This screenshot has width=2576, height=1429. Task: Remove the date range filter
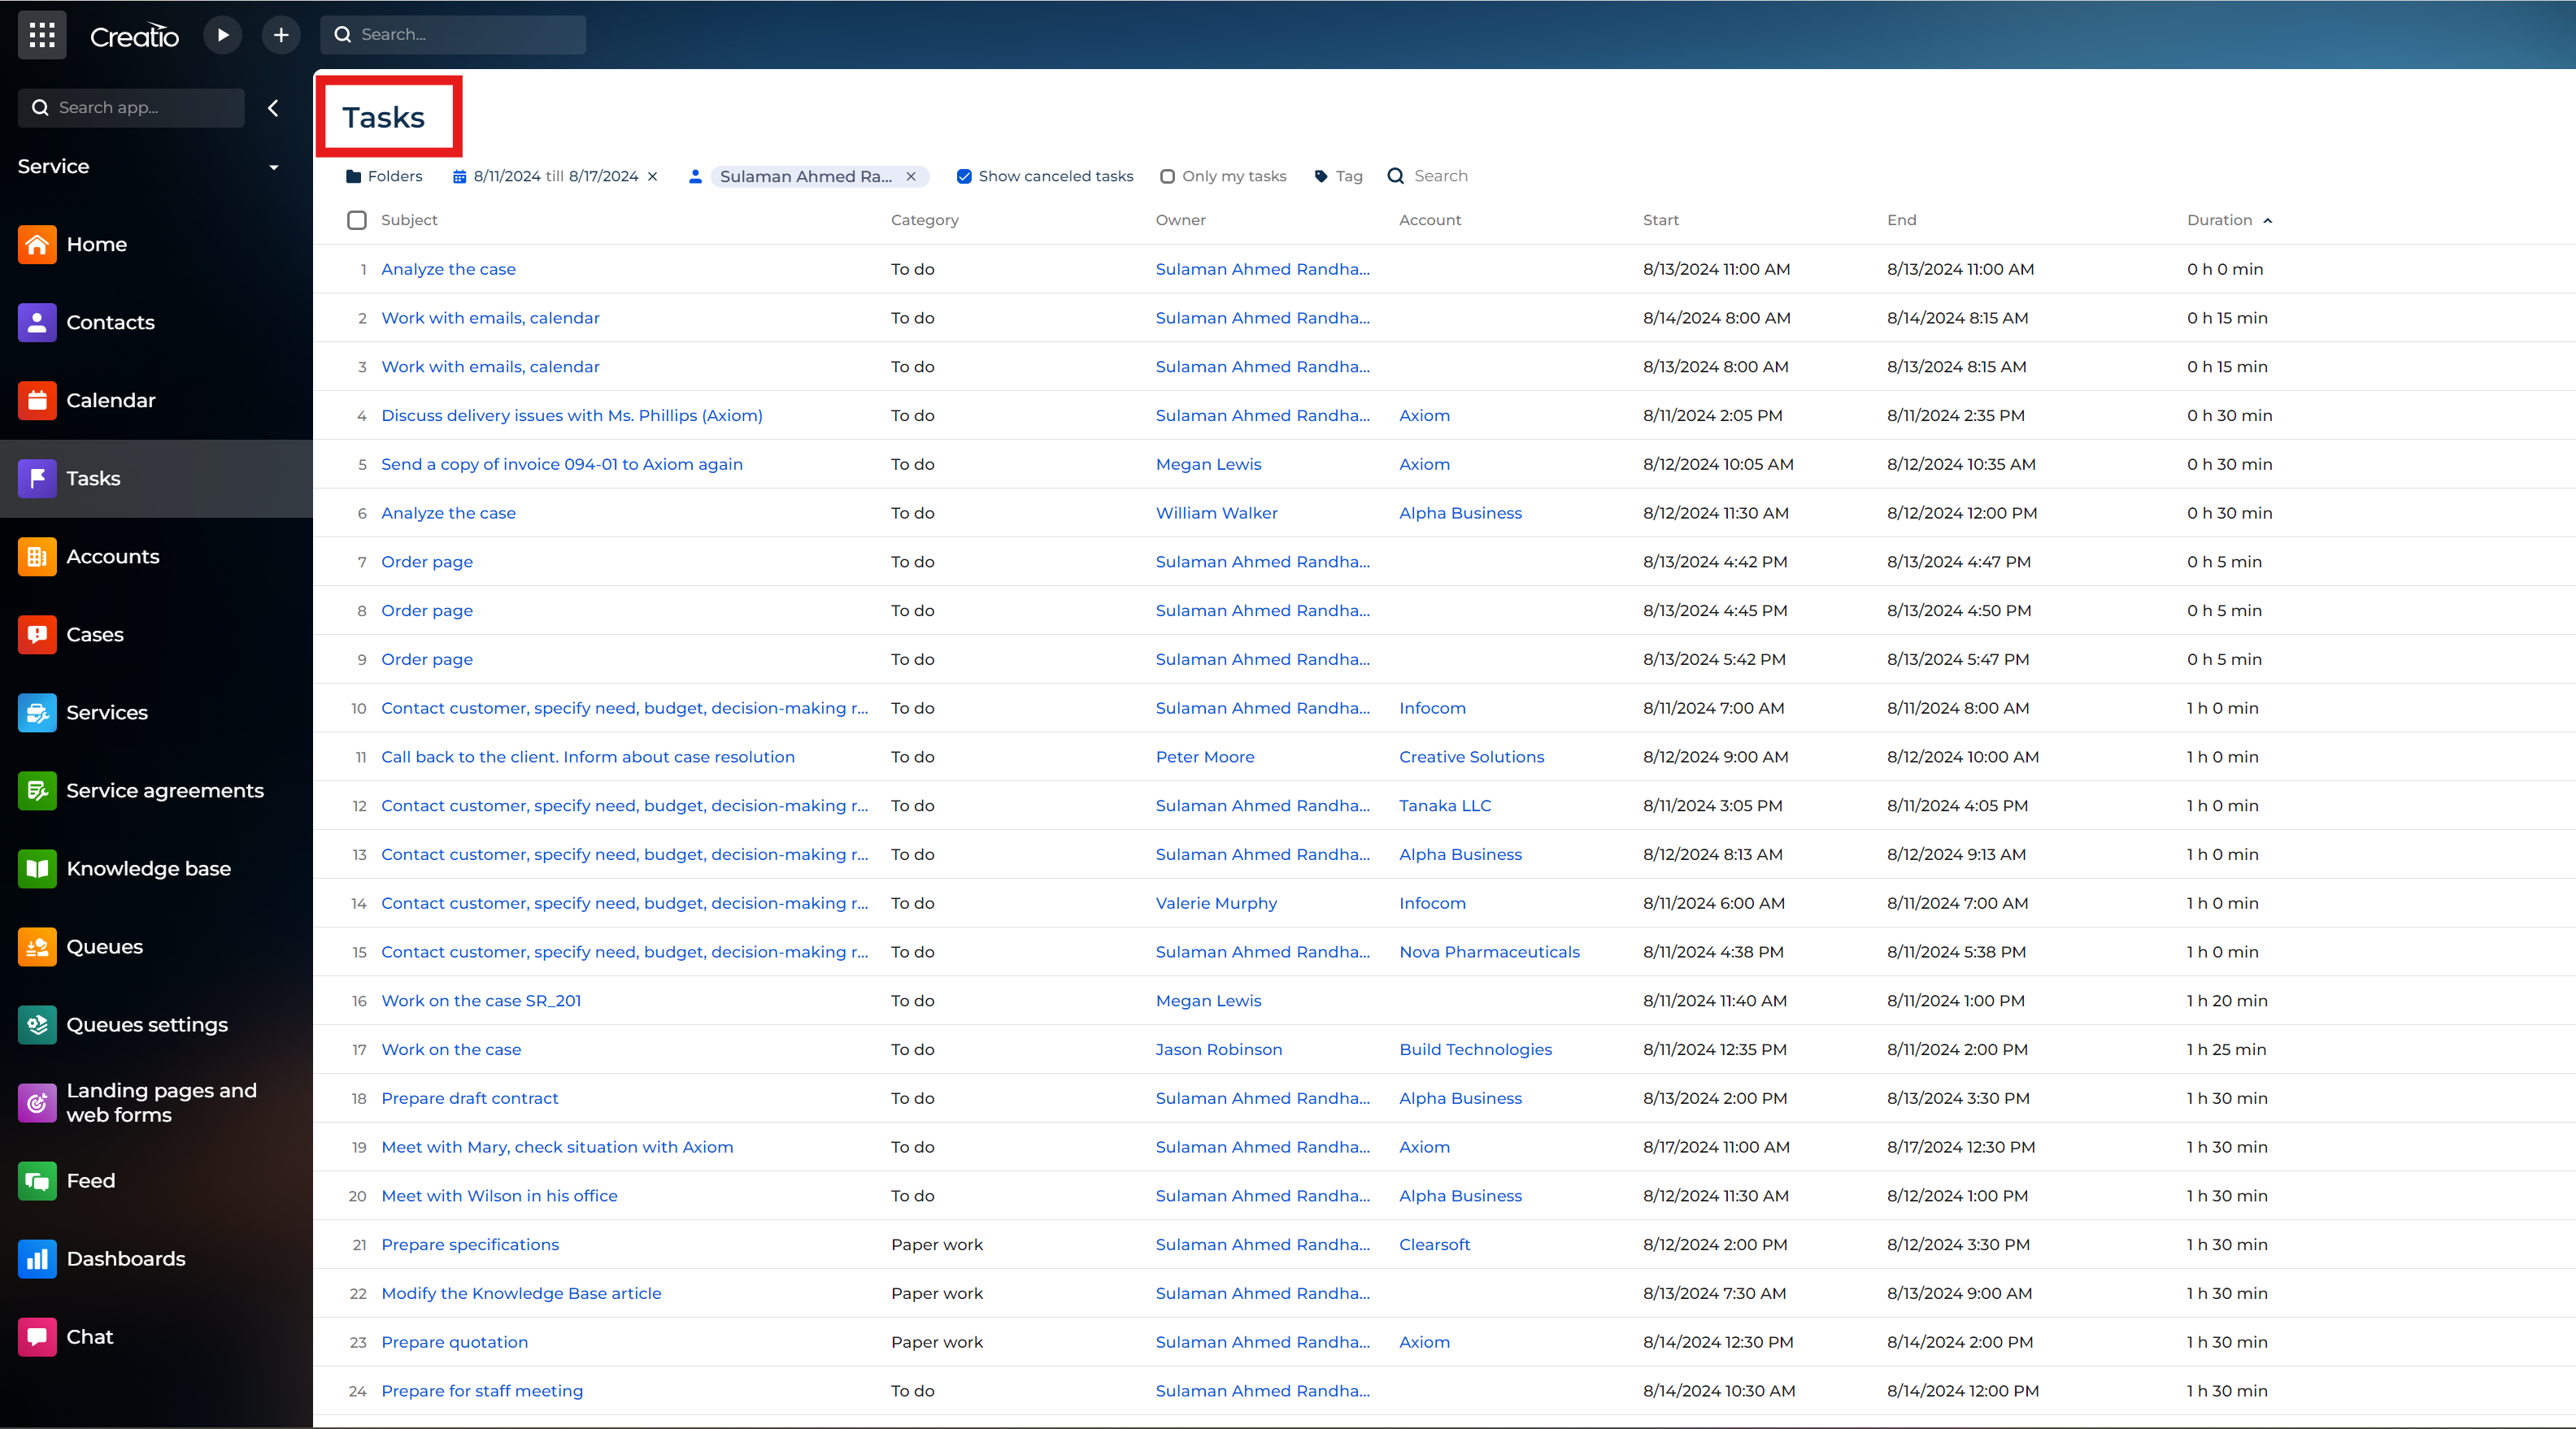pyautogui.click(x=653, y=176)
